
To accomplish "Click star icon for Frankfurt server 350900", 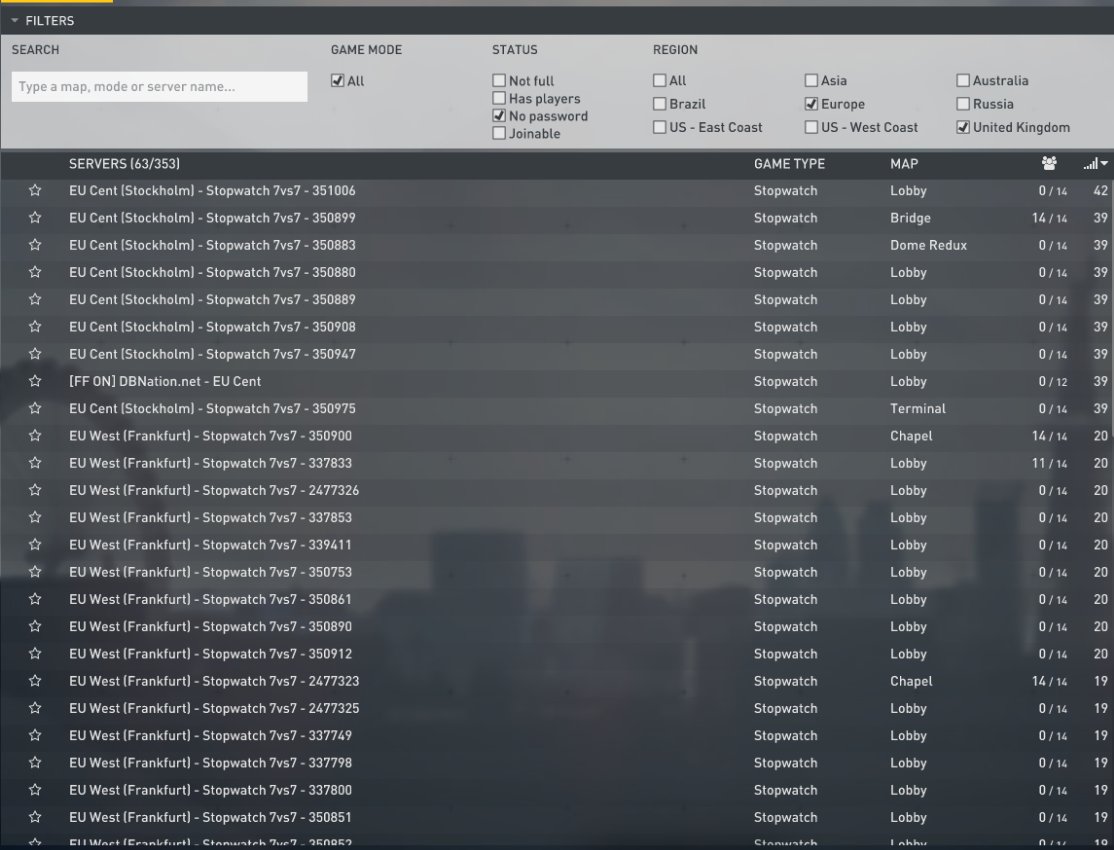I will [35, 436].
